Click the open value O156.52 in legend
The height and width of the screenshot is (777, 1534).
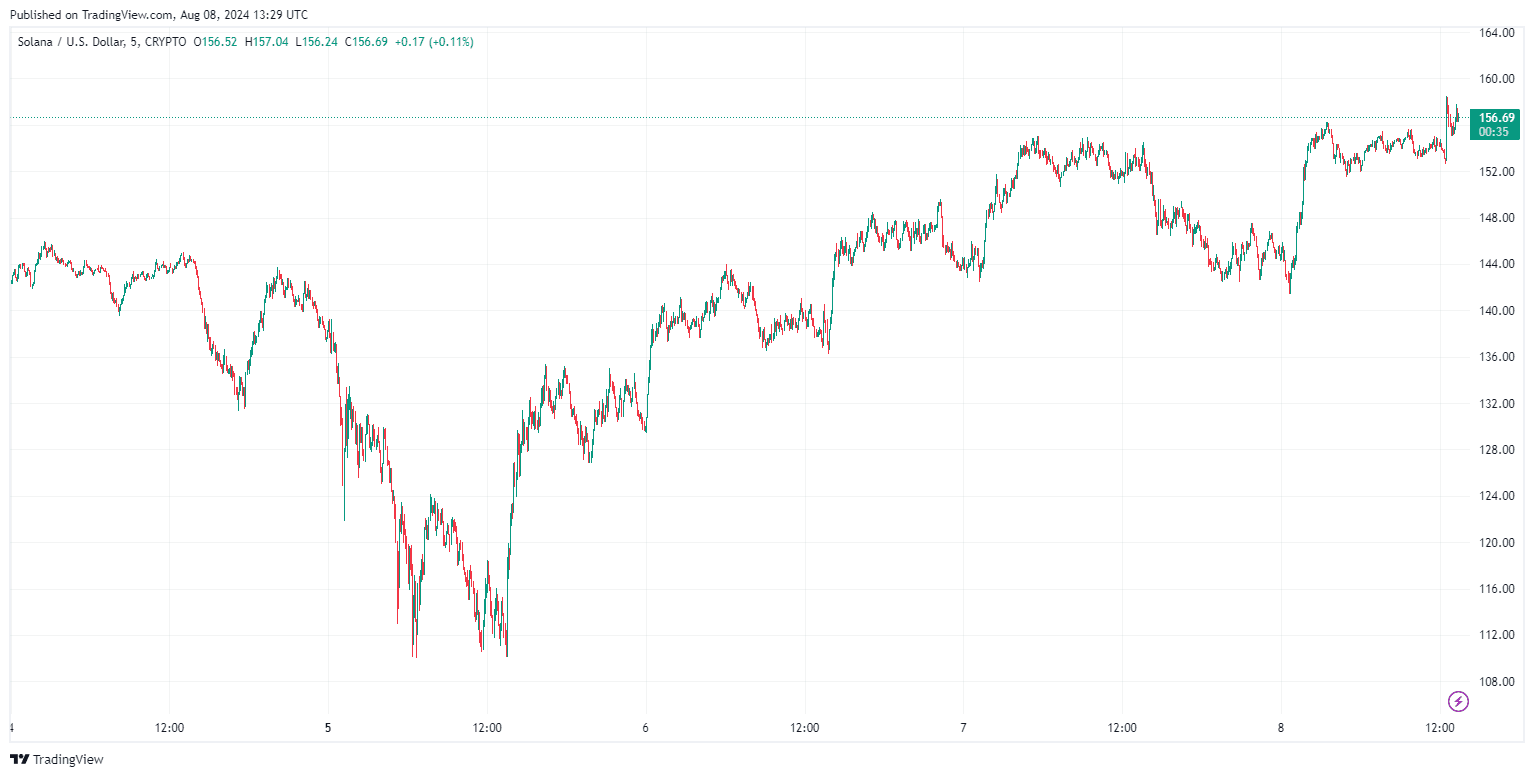215,42
